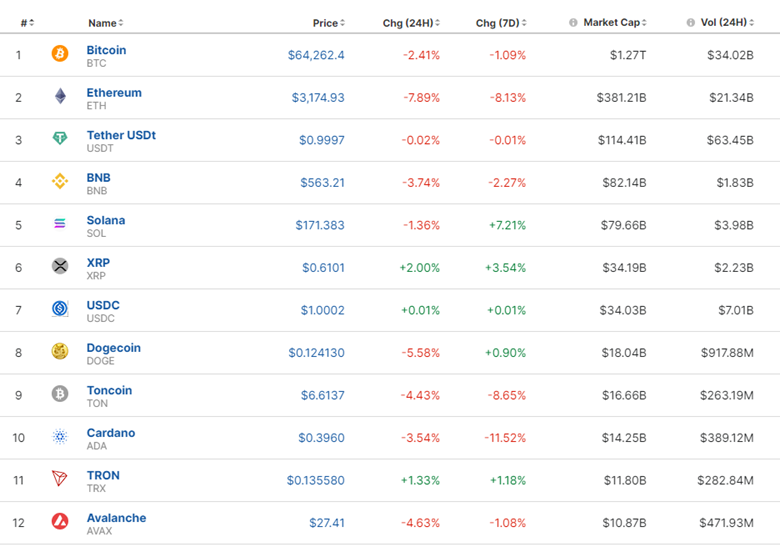
Task: Sort by Chg (7D) column header
Action: click(x=501, y=23)
